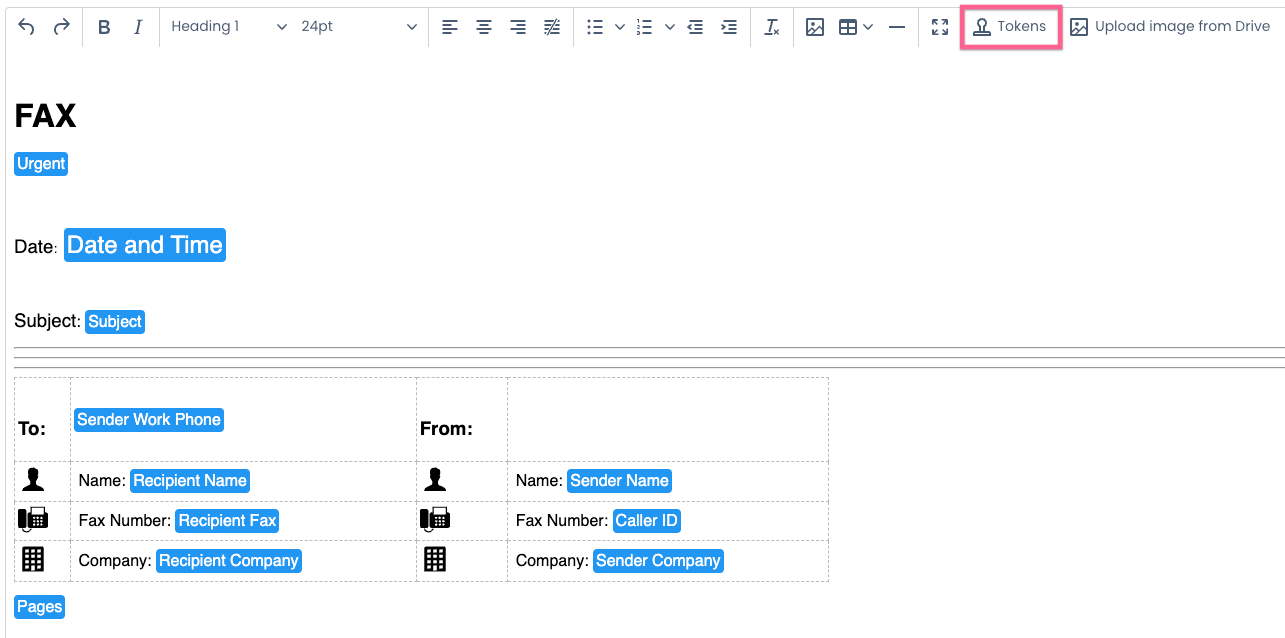Click the Redo arrow icon
Screen dimensions: 1285x638
[x=61, y=27]
